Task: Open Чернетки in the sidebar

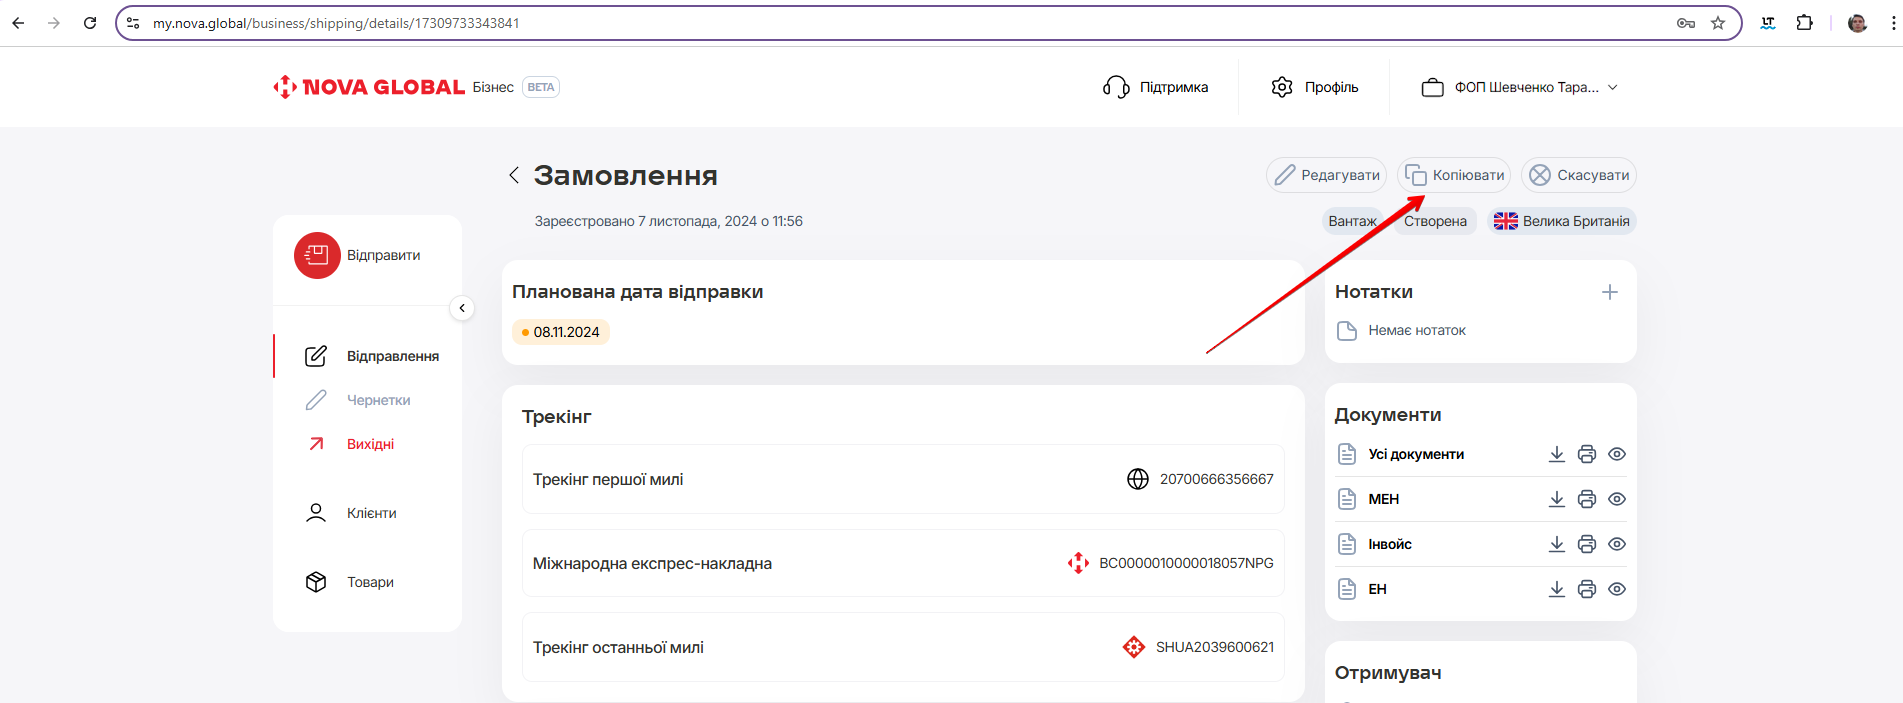Action: pos(378,400)
